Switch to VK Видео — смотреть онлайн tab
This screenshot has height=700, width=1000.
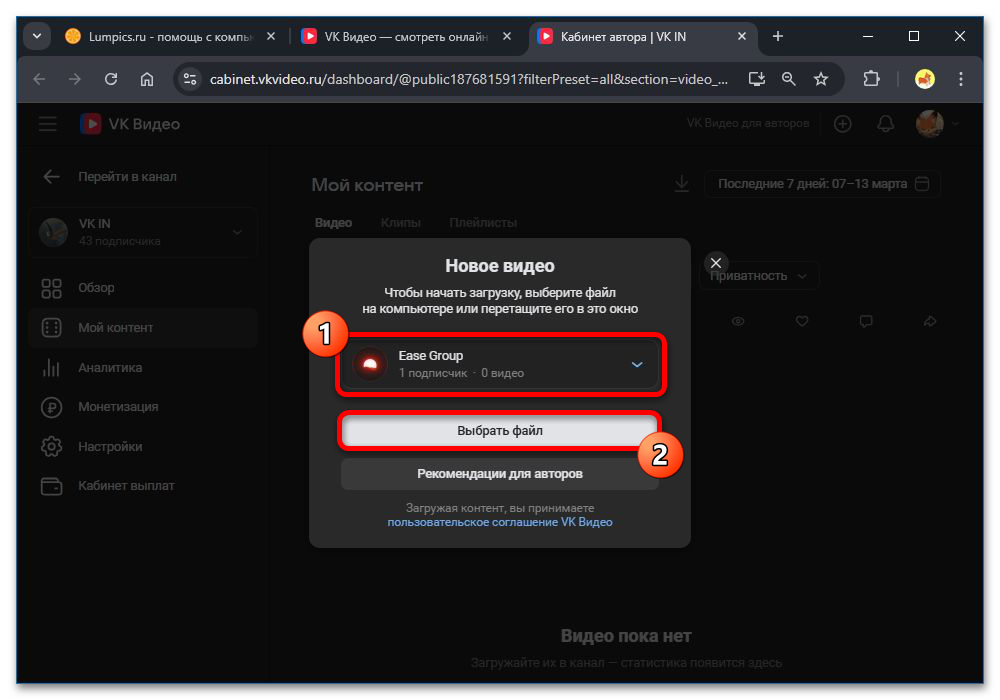[406, 37]
